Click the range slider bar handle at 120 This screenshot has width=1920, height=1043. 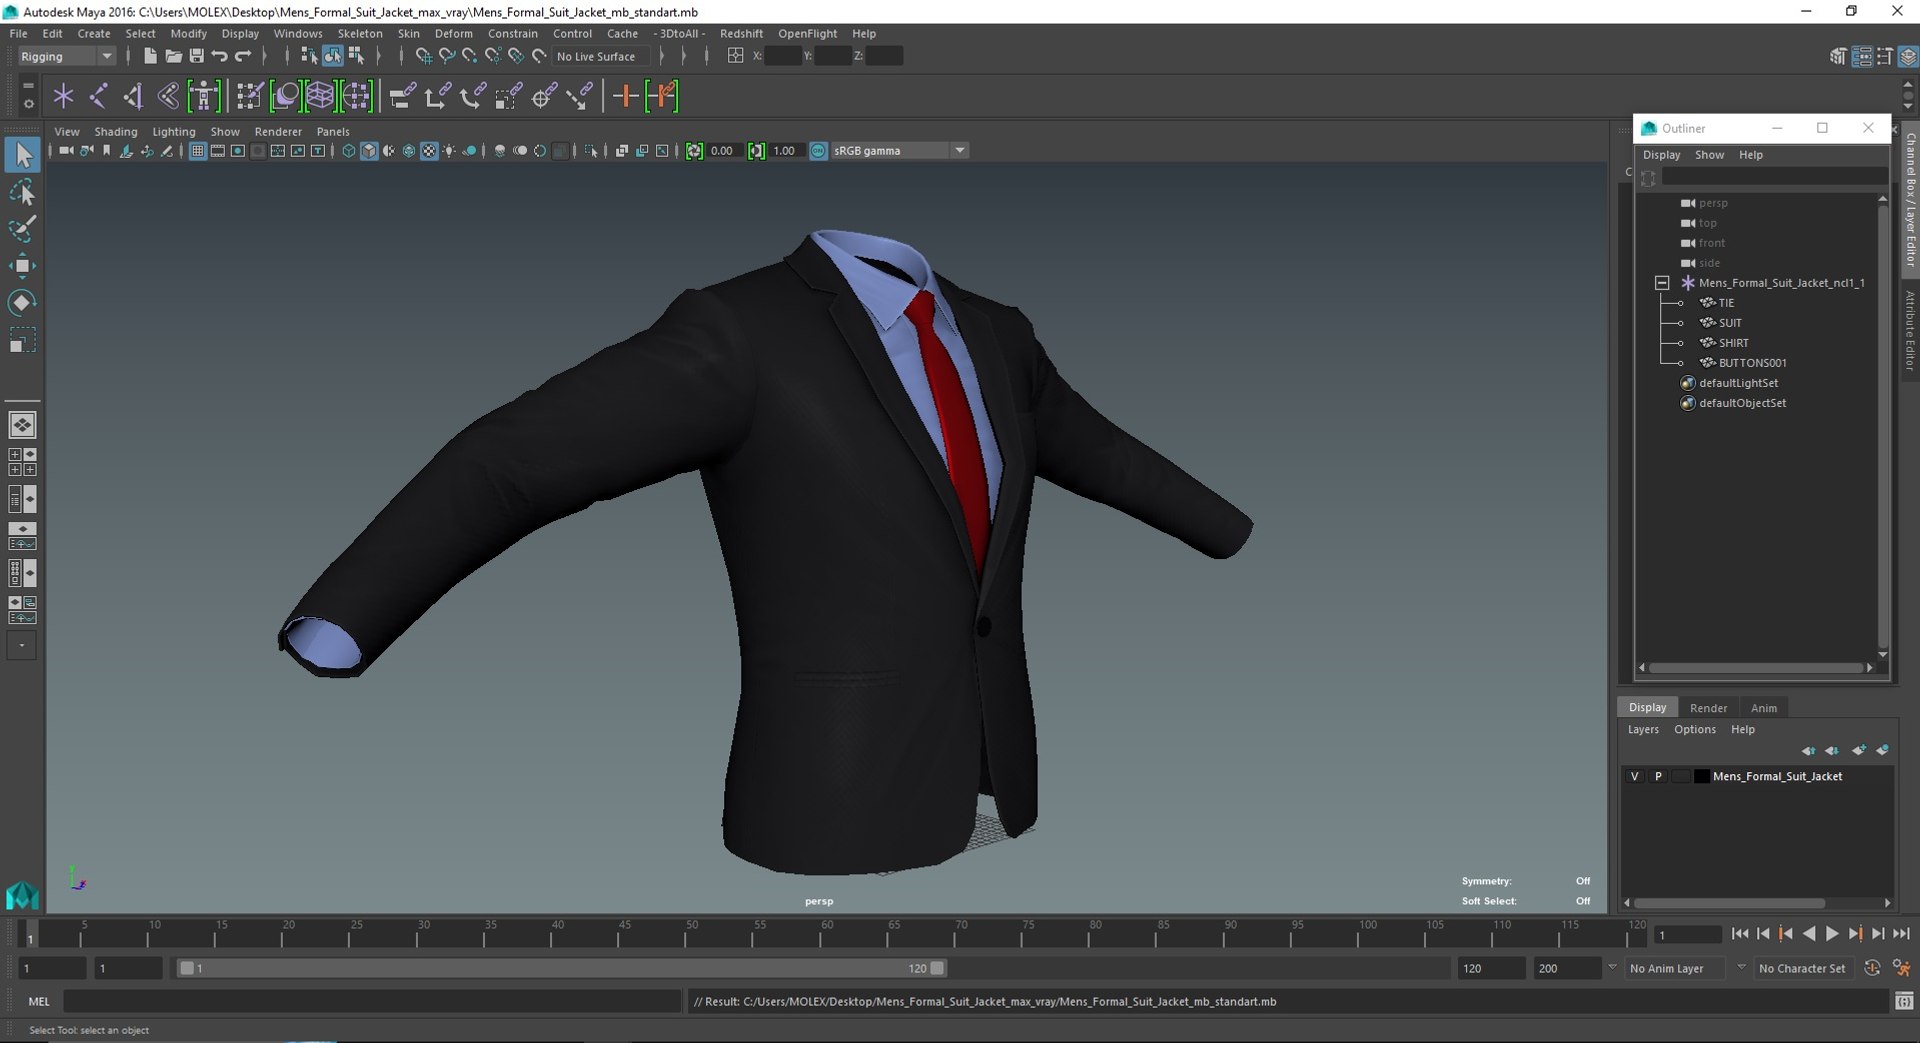coord(937,968)
